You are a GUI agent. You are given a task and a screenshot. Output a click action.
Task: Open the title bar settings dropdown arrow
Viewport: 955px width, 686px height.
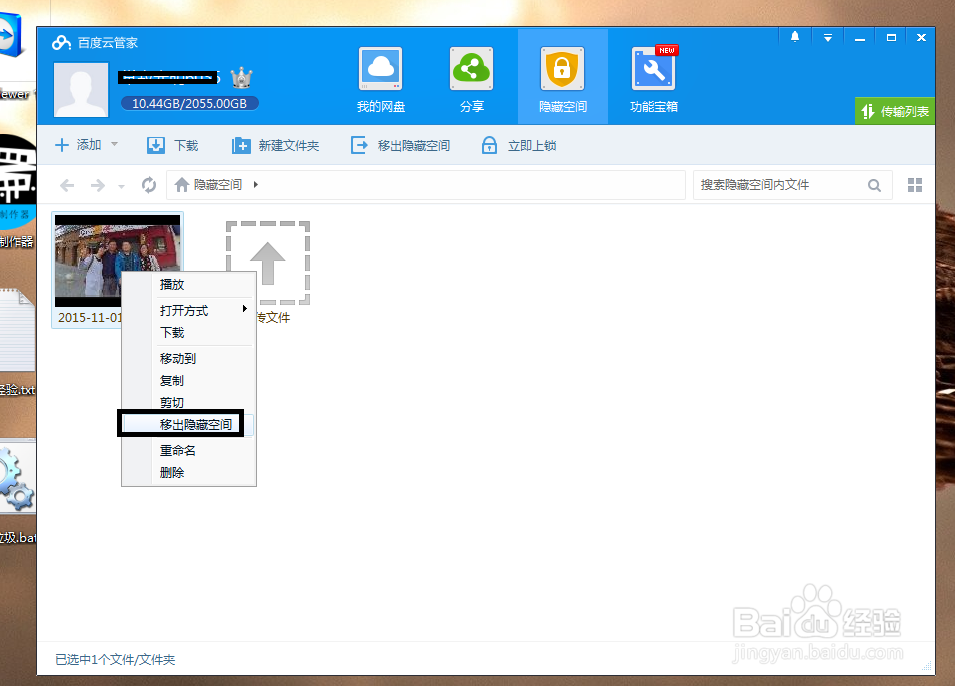click(826, 37)
